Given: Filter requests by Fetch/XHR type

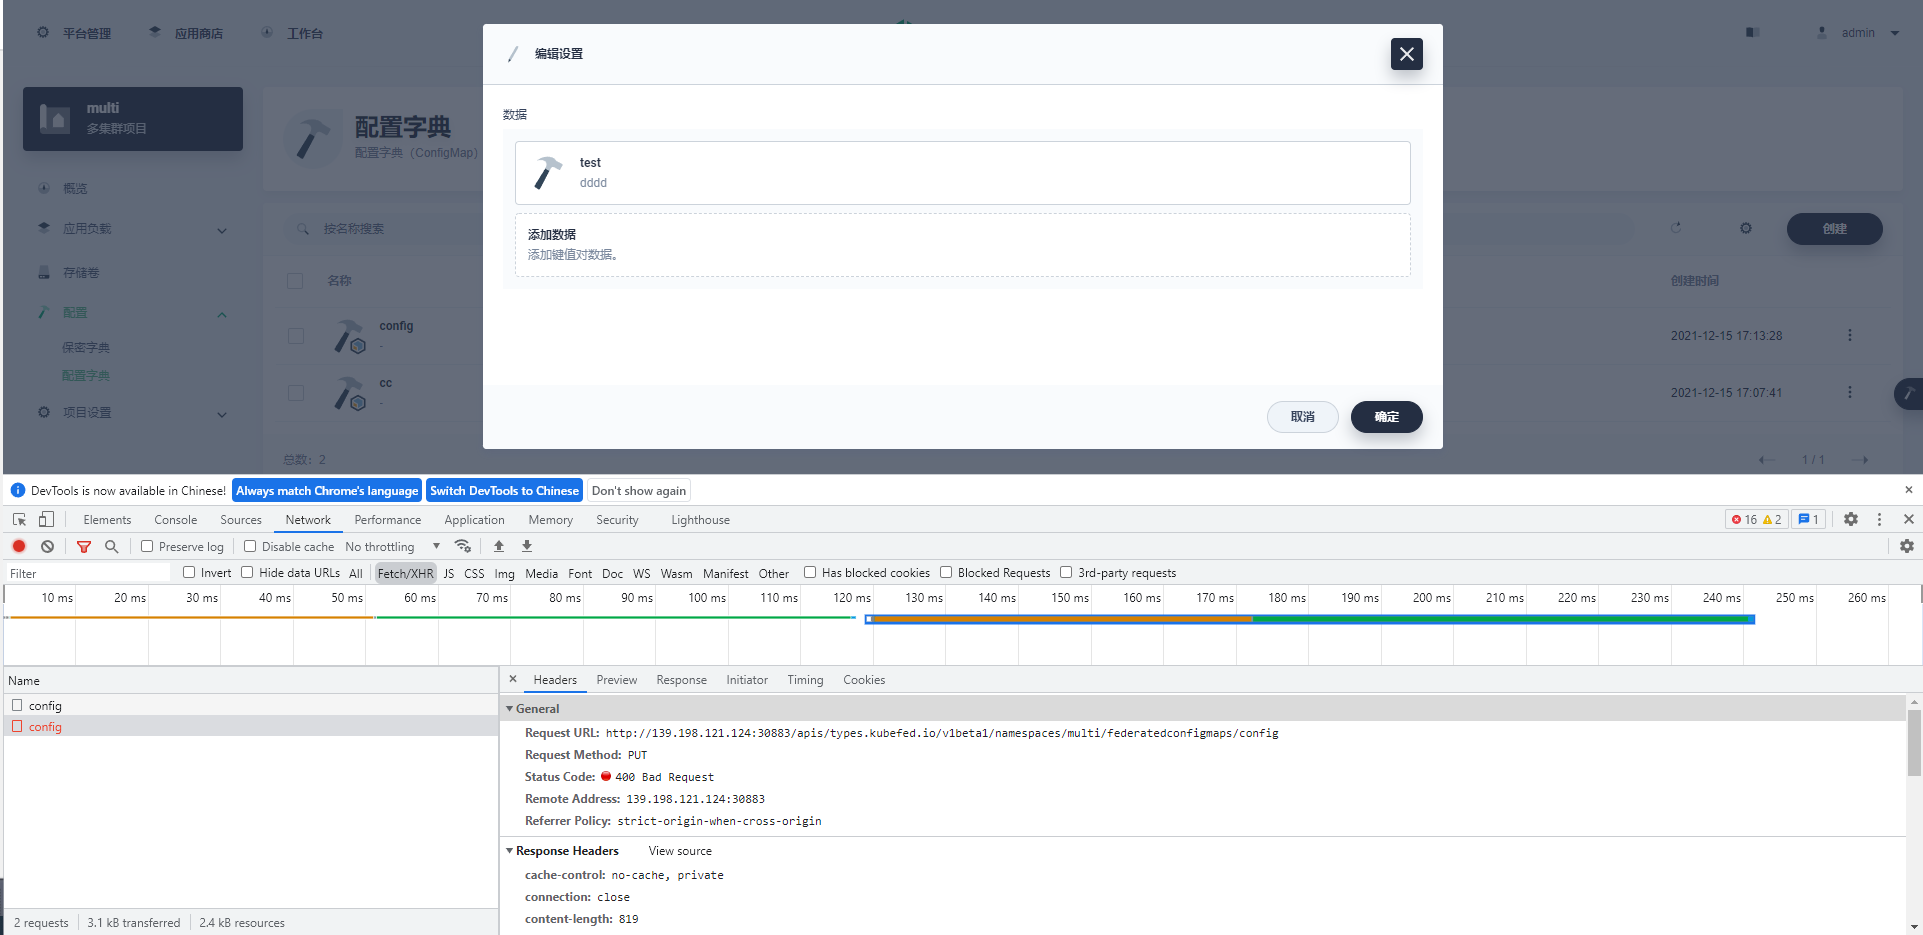Looking at the screenshot, I should (x=405, y=573).
